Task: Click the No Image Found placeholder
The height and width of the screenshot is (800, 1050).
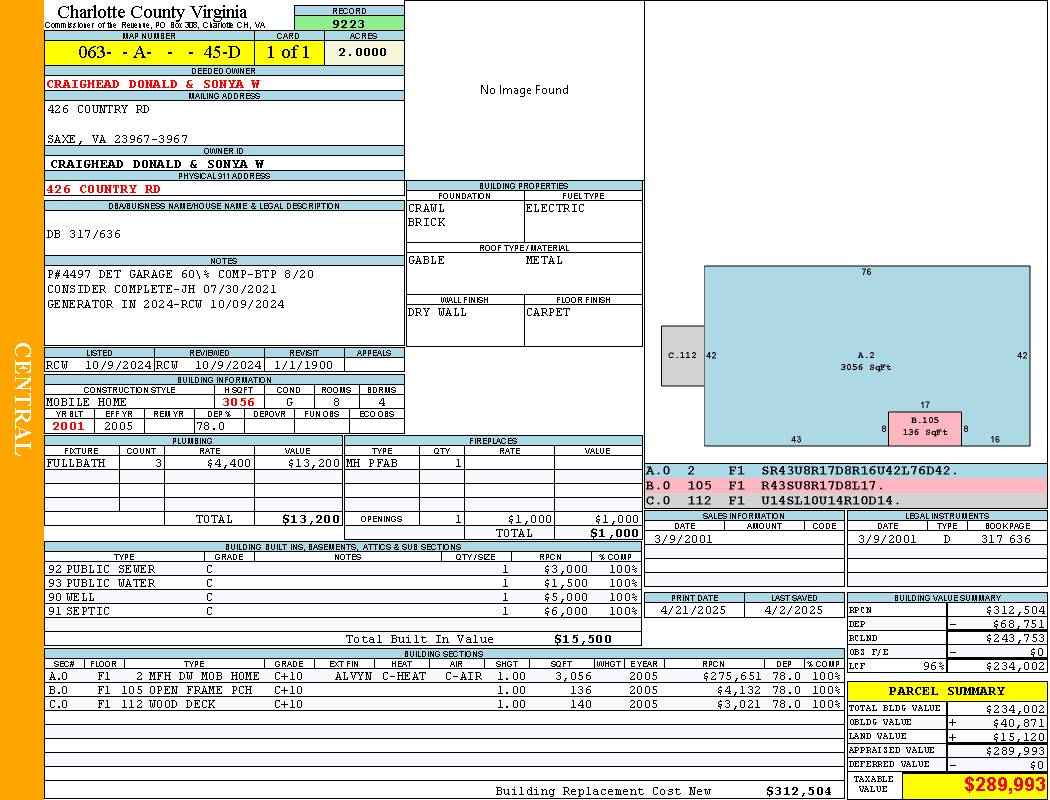Action: point(524,90)
